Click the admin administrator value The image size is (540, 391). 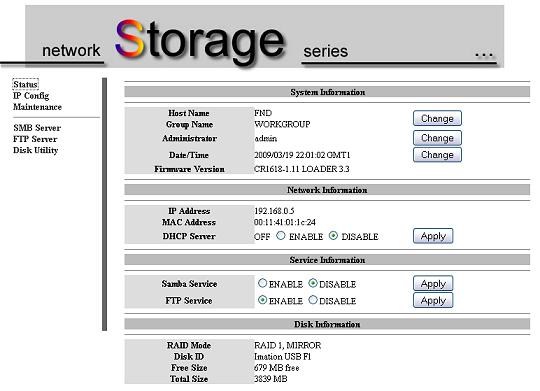[x=266, y=138]
